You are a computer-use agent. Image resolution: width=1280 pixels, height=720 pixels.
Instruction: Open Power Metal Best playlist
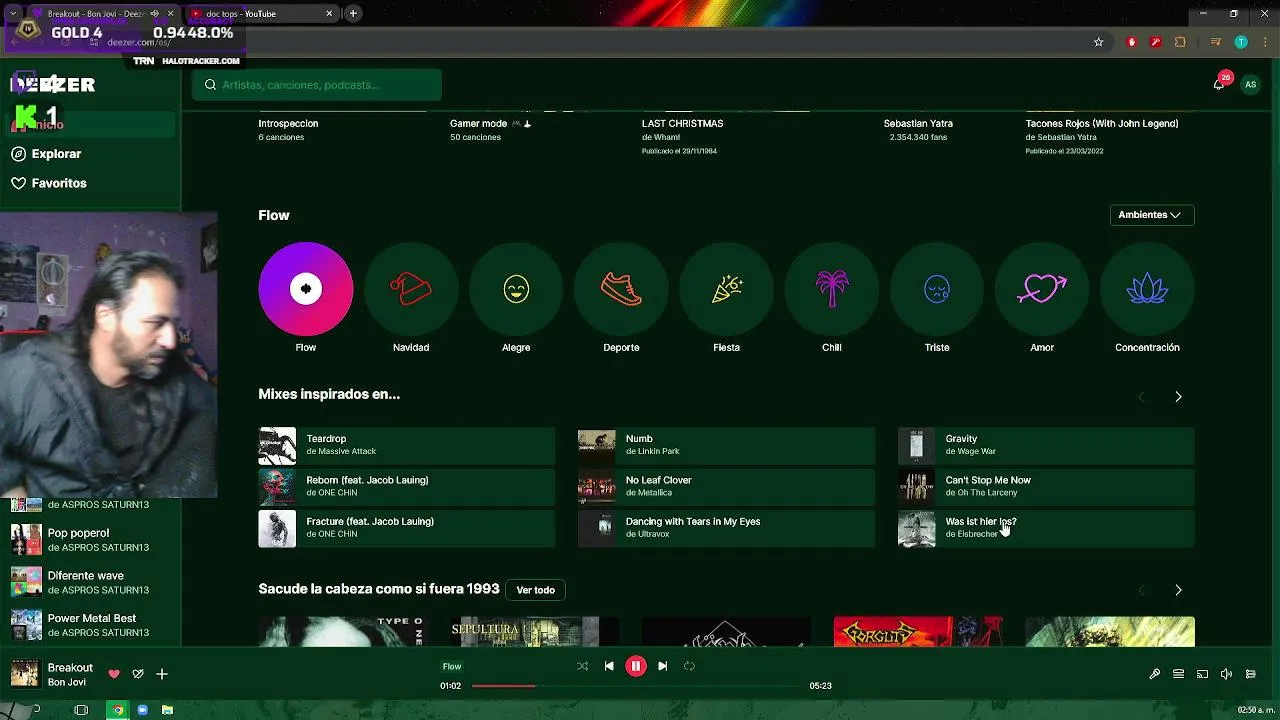(x=90, y=625)
